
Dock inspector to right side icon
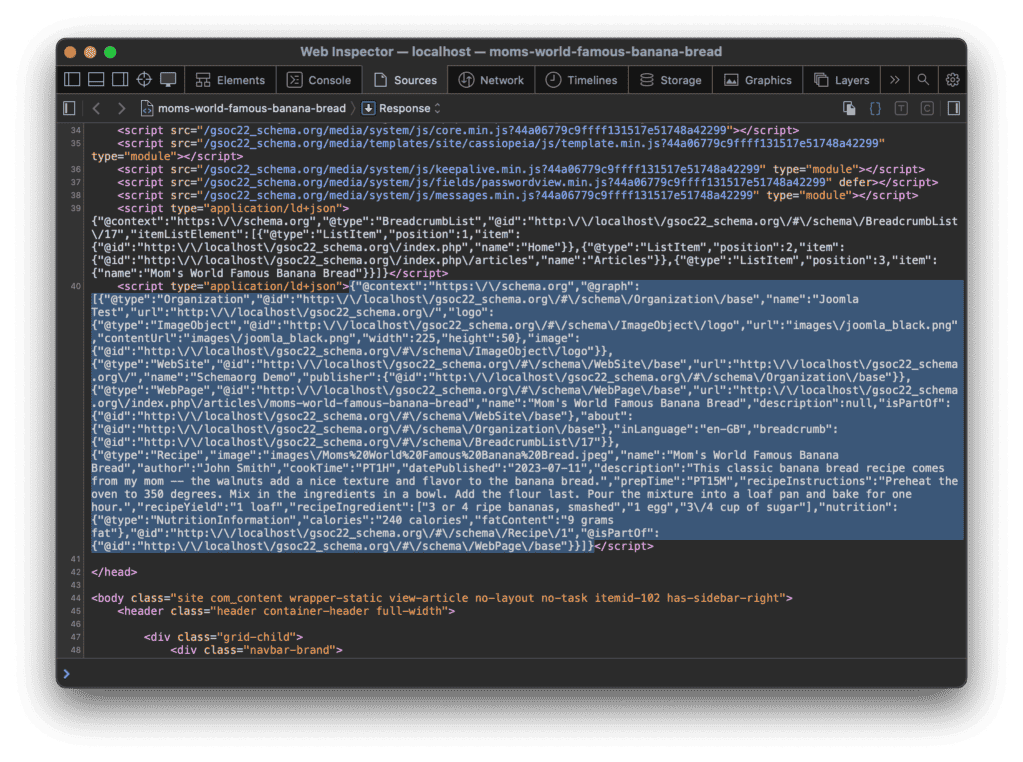pos(120,80)
